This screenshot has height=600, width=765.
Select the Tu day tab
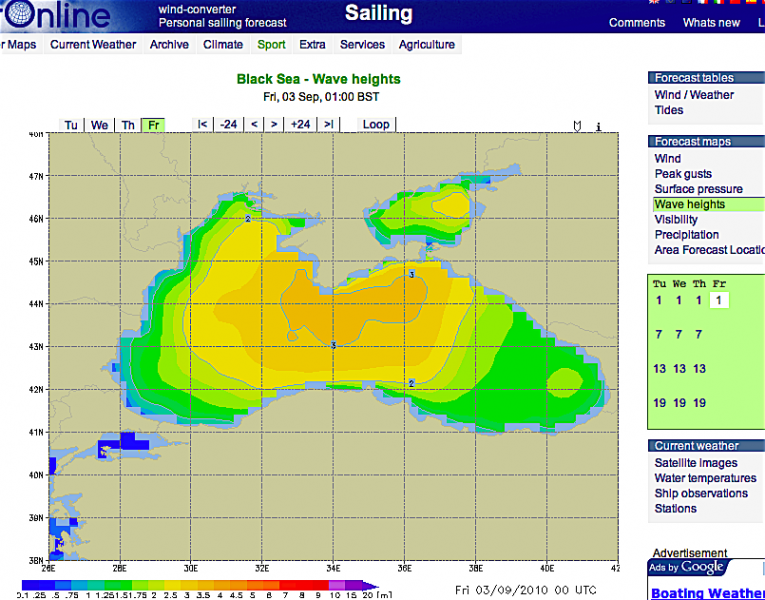click(72, 125)
